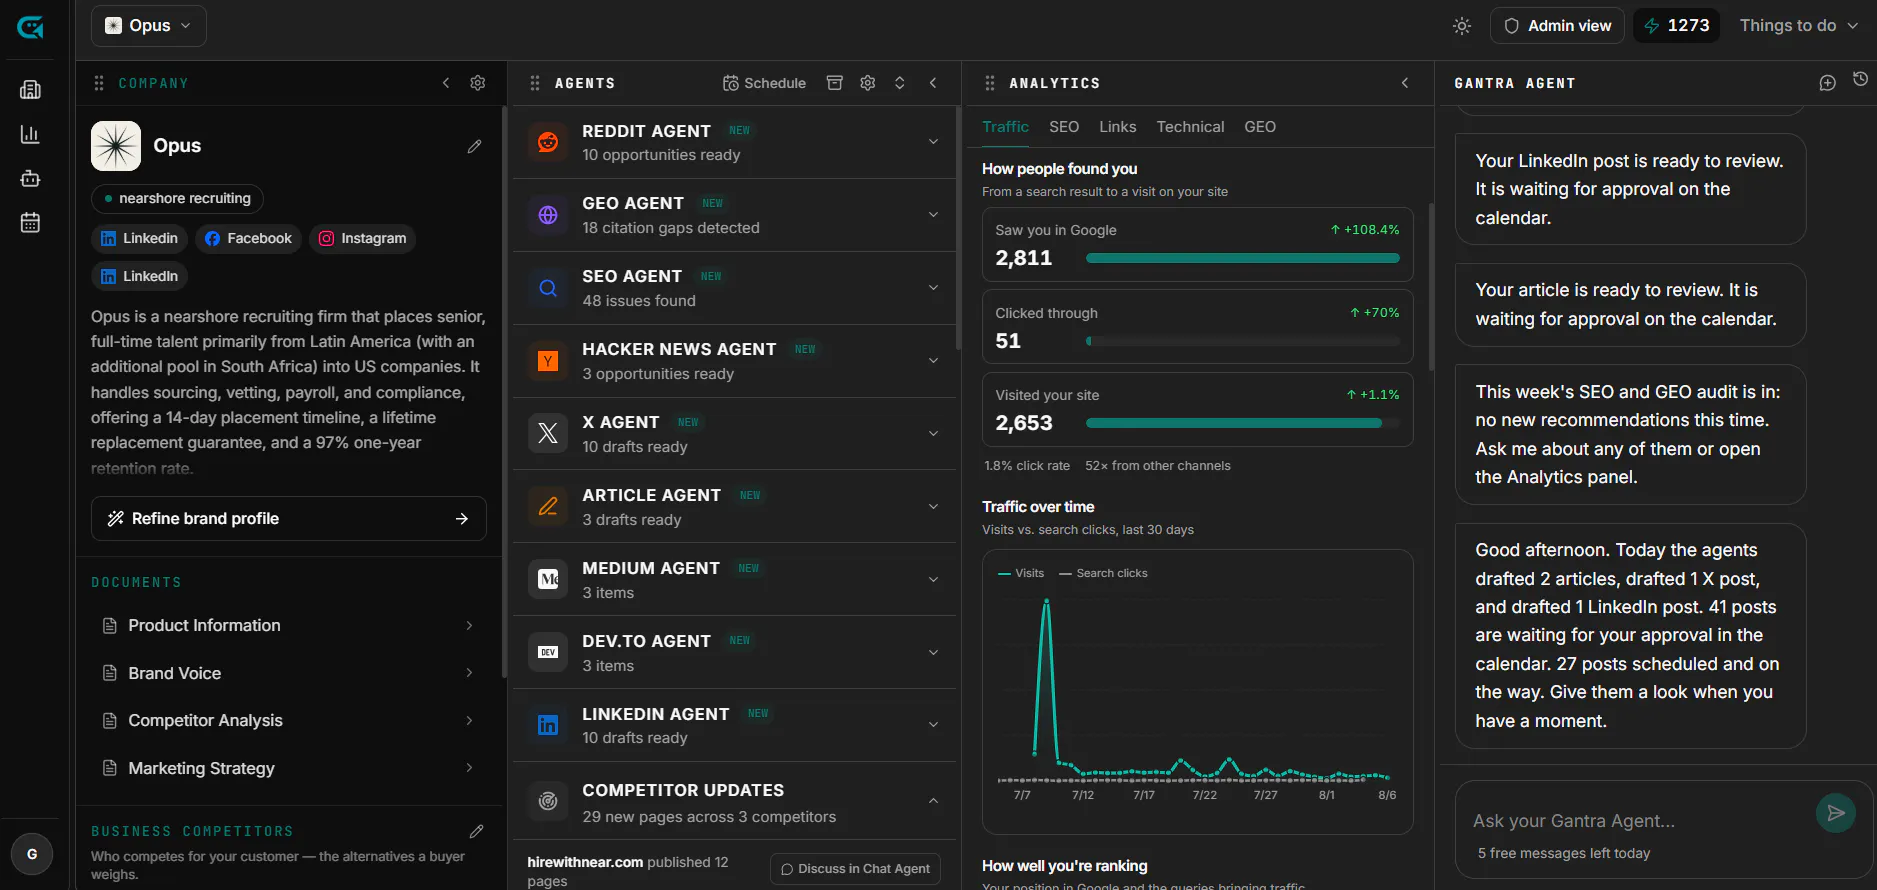Open the Competitor Analysis document
Screen dimensions: 1877x890
click(289, 721)
